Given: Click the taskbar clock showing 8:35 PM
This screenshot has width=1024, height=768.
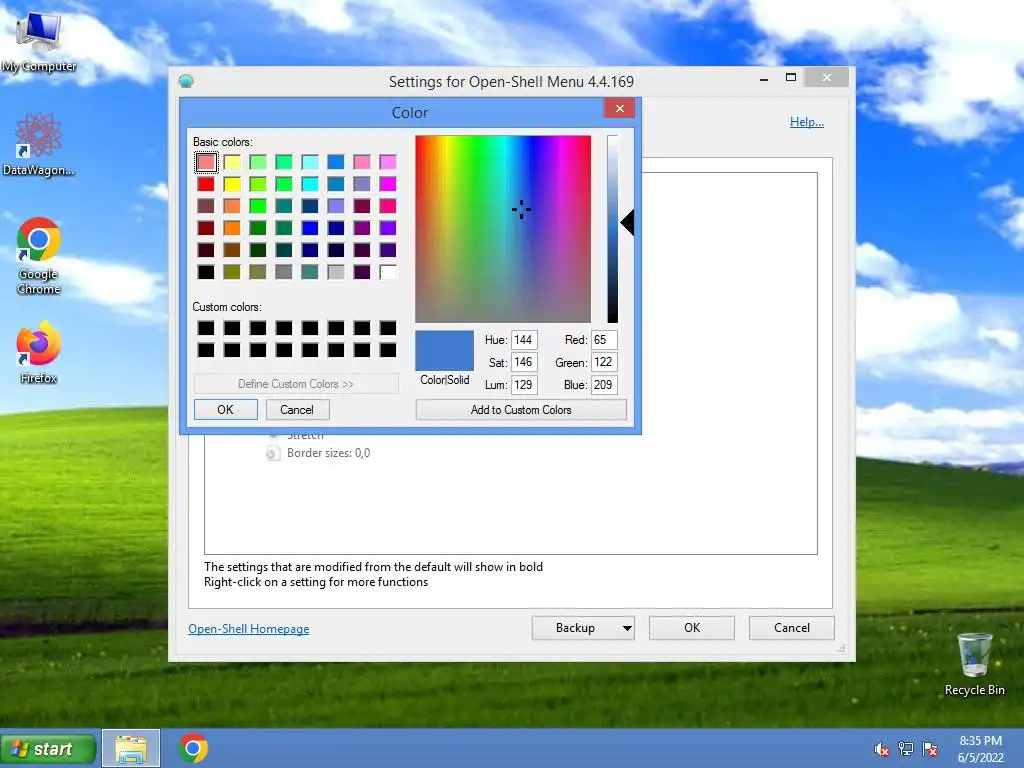Looking at the screenshot, I should pos(980,749).
